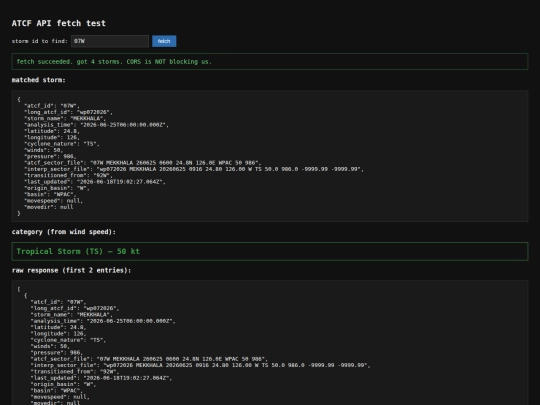This screenshot has width=540, height=405.
Task: Click the winds 50 line in matched storm
Action: [x=43, y=150]
